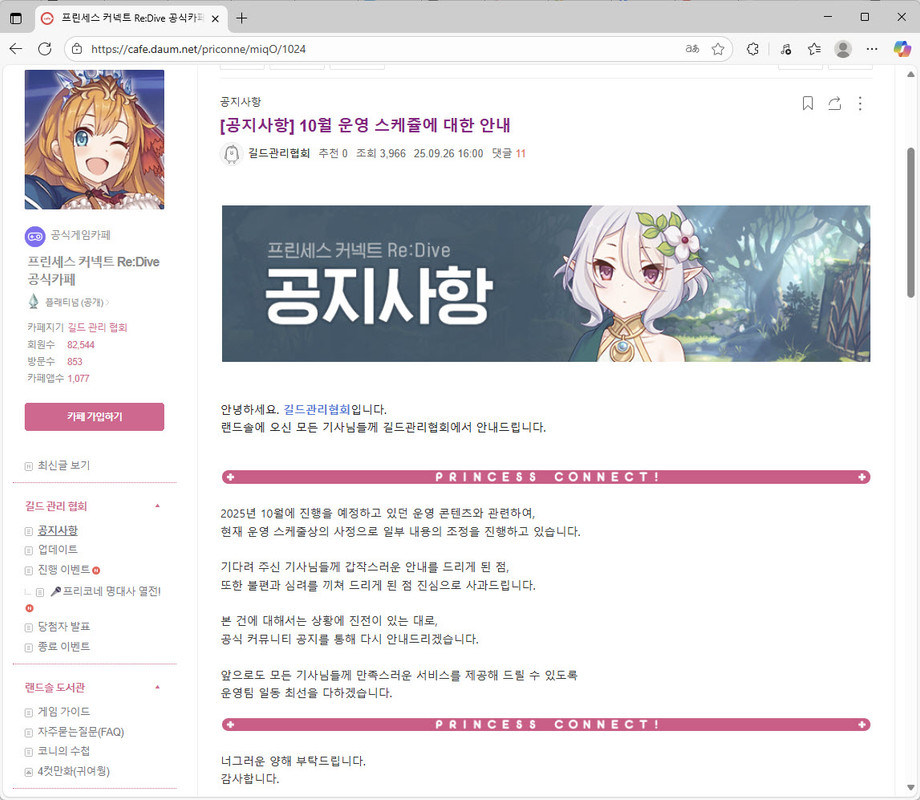Open the 진행 이벤트 board

[x=63, y=569]
